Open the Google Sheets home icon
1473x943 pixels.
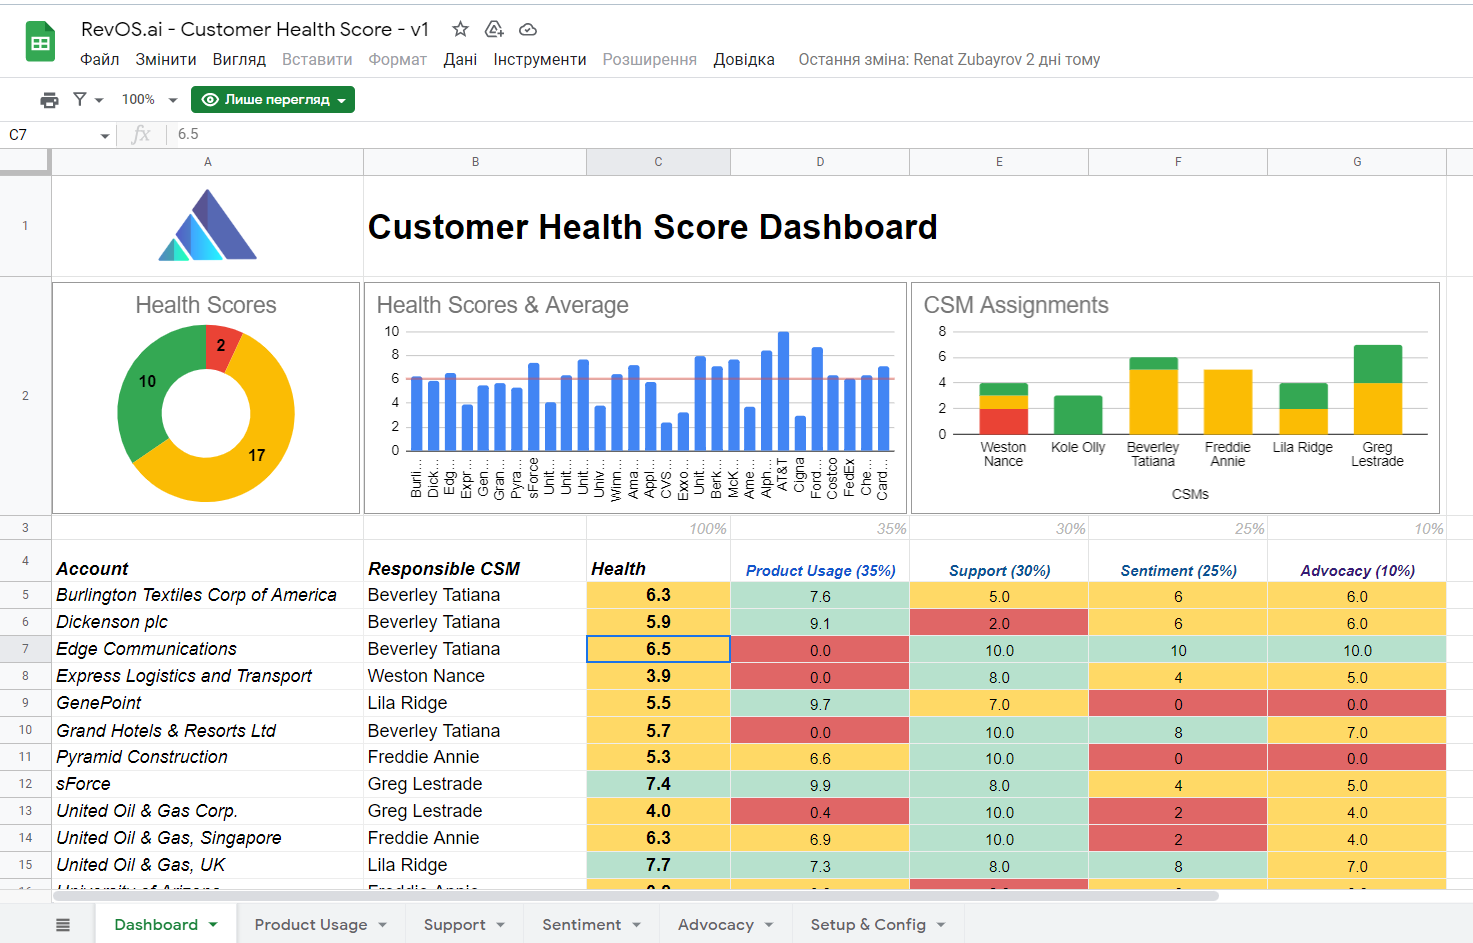[x=40, y=43]
